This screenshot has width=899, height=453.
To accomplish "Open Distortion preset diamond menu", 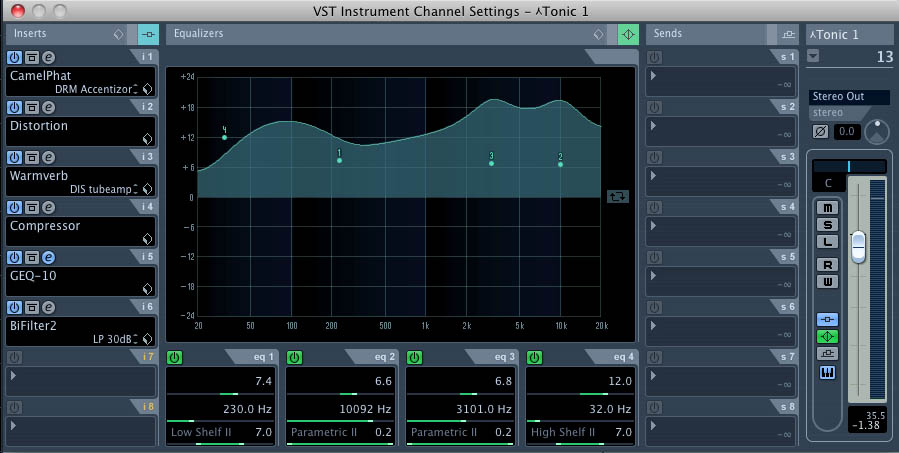I will [147, 139].
